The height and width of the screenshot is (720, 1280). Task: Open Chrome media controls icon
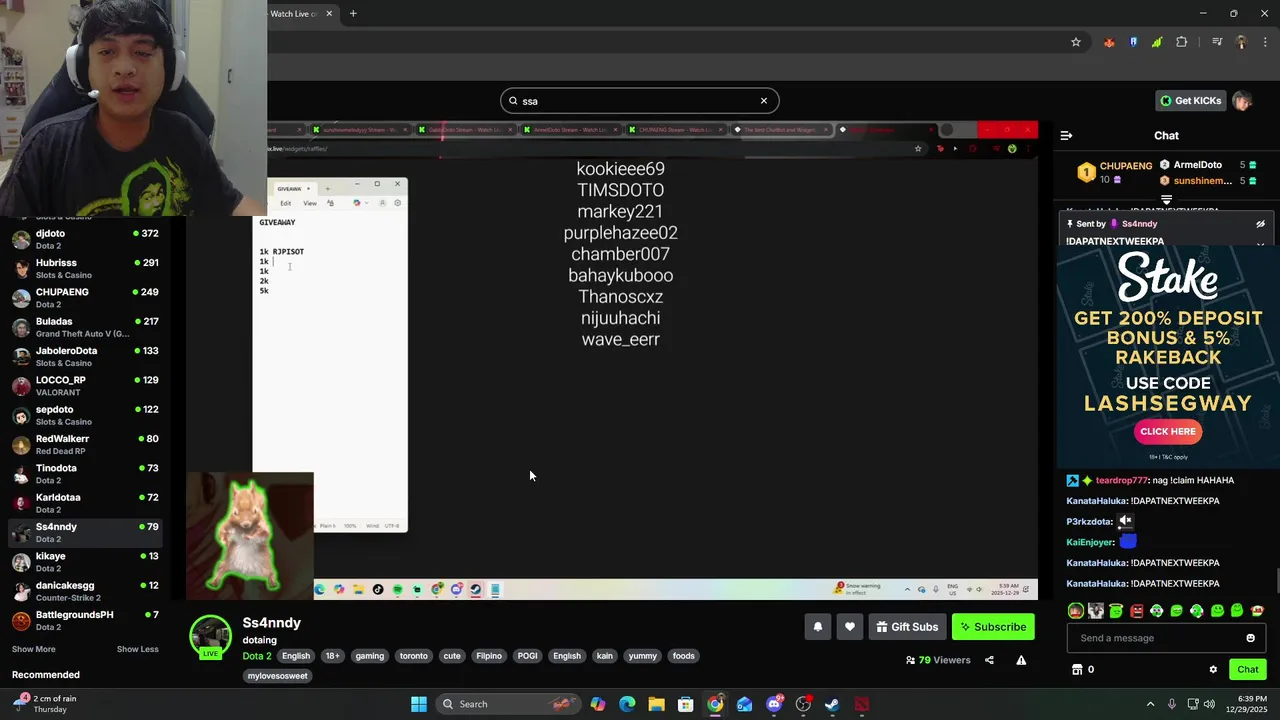[x=1217, y=42]
